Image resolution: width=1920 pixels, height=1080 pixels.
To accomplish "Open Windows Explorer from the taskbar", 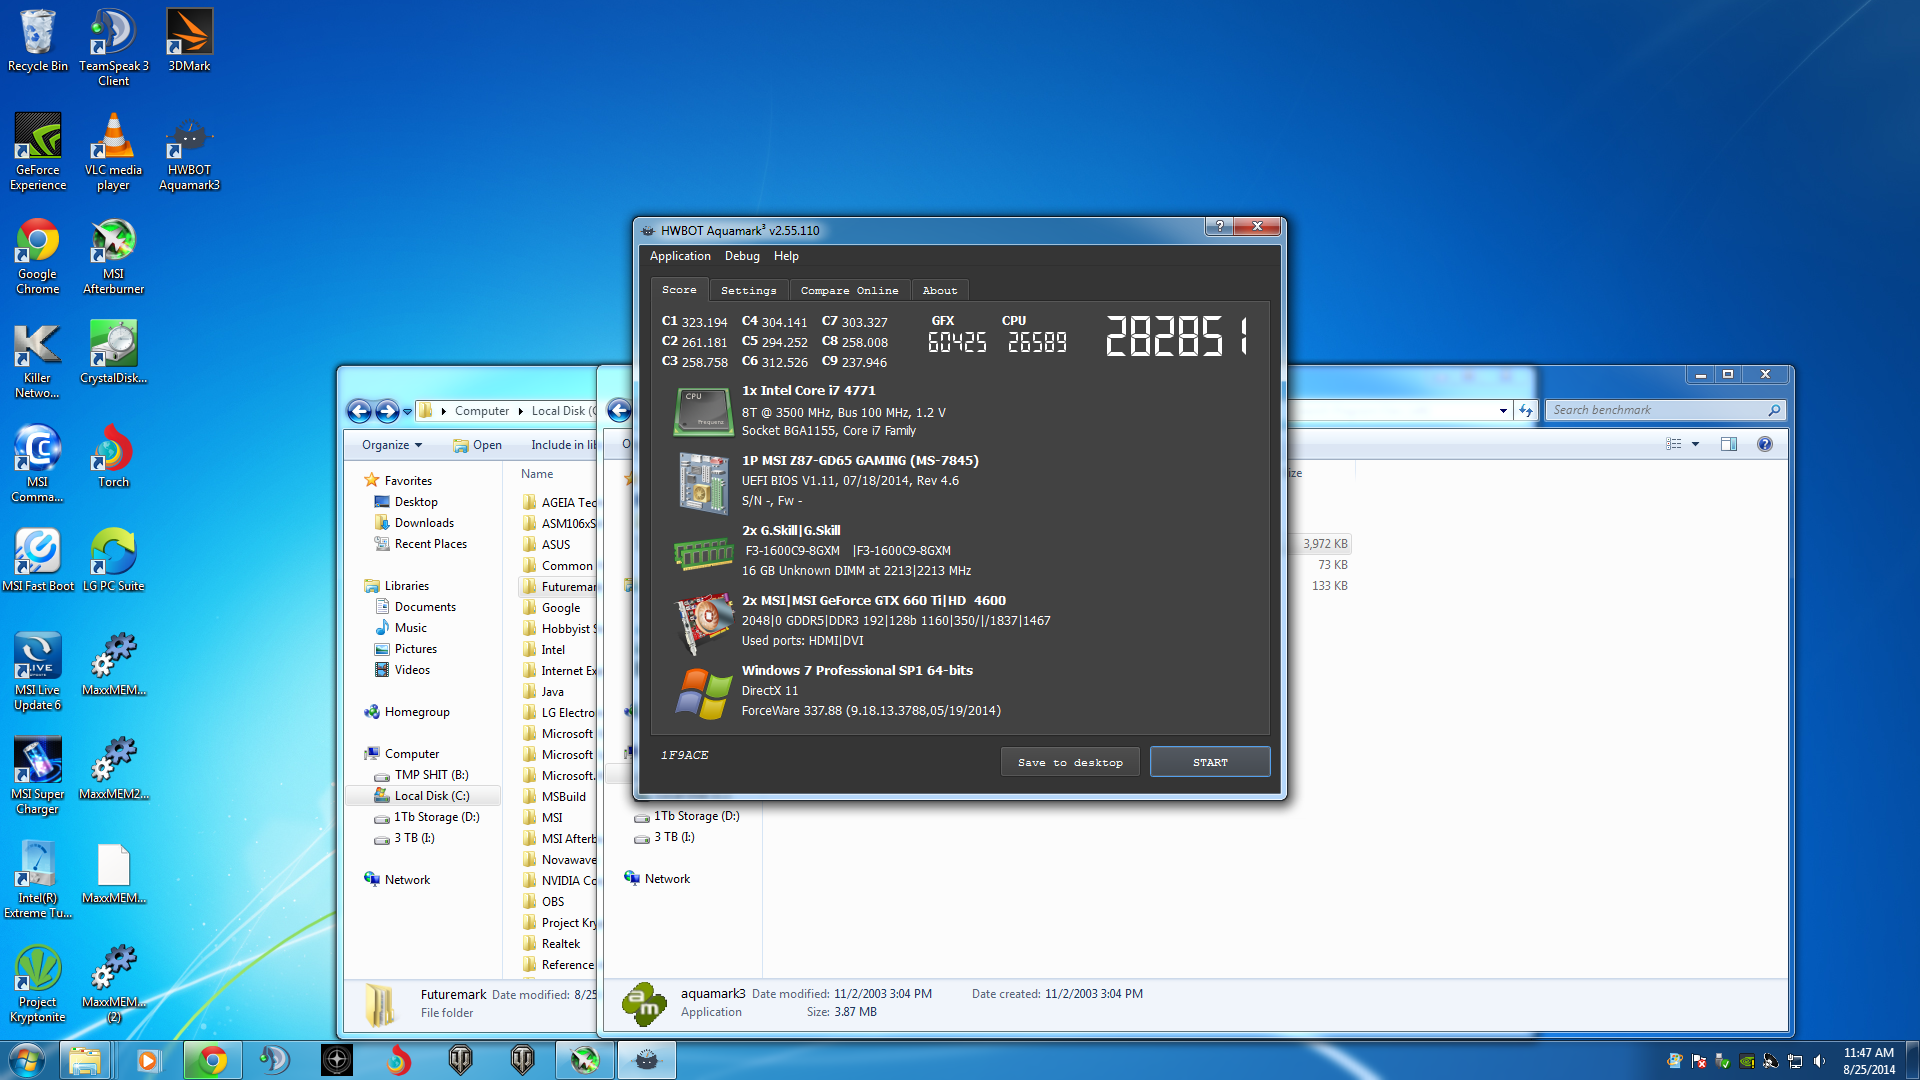I will [85, 1060].
